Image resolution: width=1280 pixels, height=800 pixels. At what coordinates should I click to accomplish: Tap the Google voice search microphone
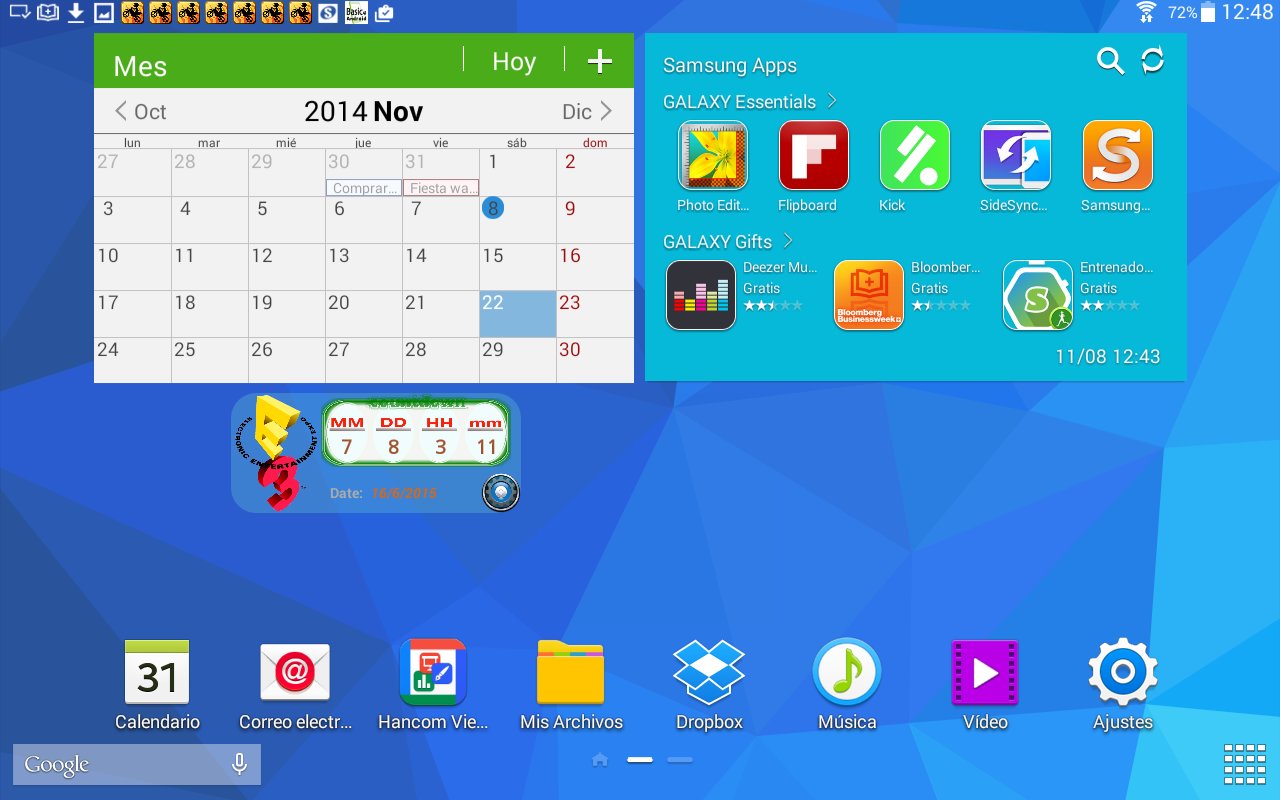pos(239,764)
